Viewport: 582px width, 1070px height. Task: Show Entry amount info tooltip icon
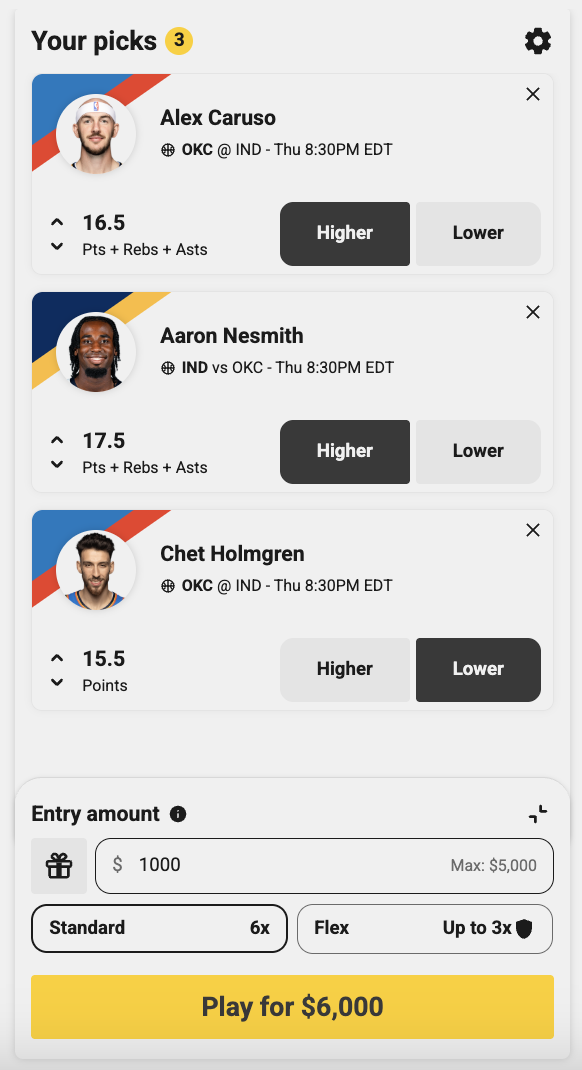178,814
